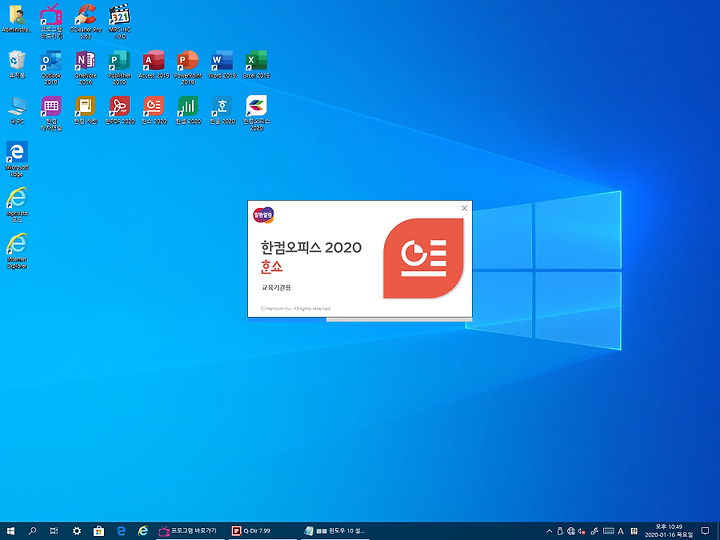Viewport: 720px width, 540px height.
Task: Open the Action Center notifications icon
Action: tap(705, 531)
